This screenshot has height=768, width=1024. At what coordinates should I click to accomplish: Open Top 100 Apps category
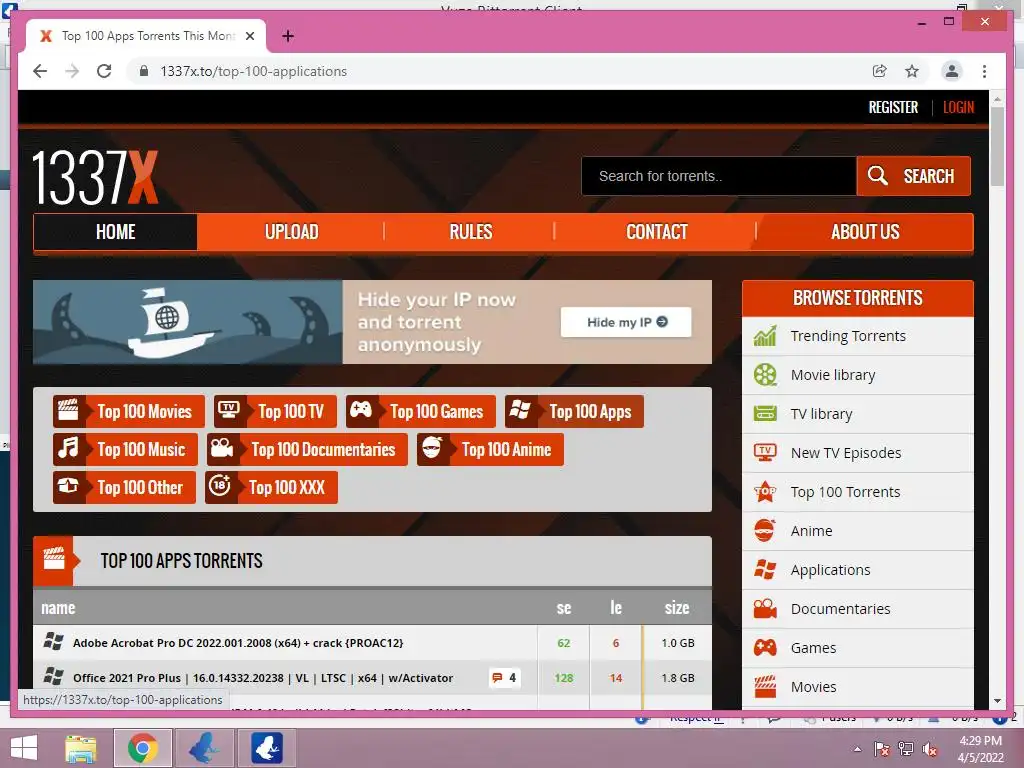pyautogui.click(x=574, y=411)
